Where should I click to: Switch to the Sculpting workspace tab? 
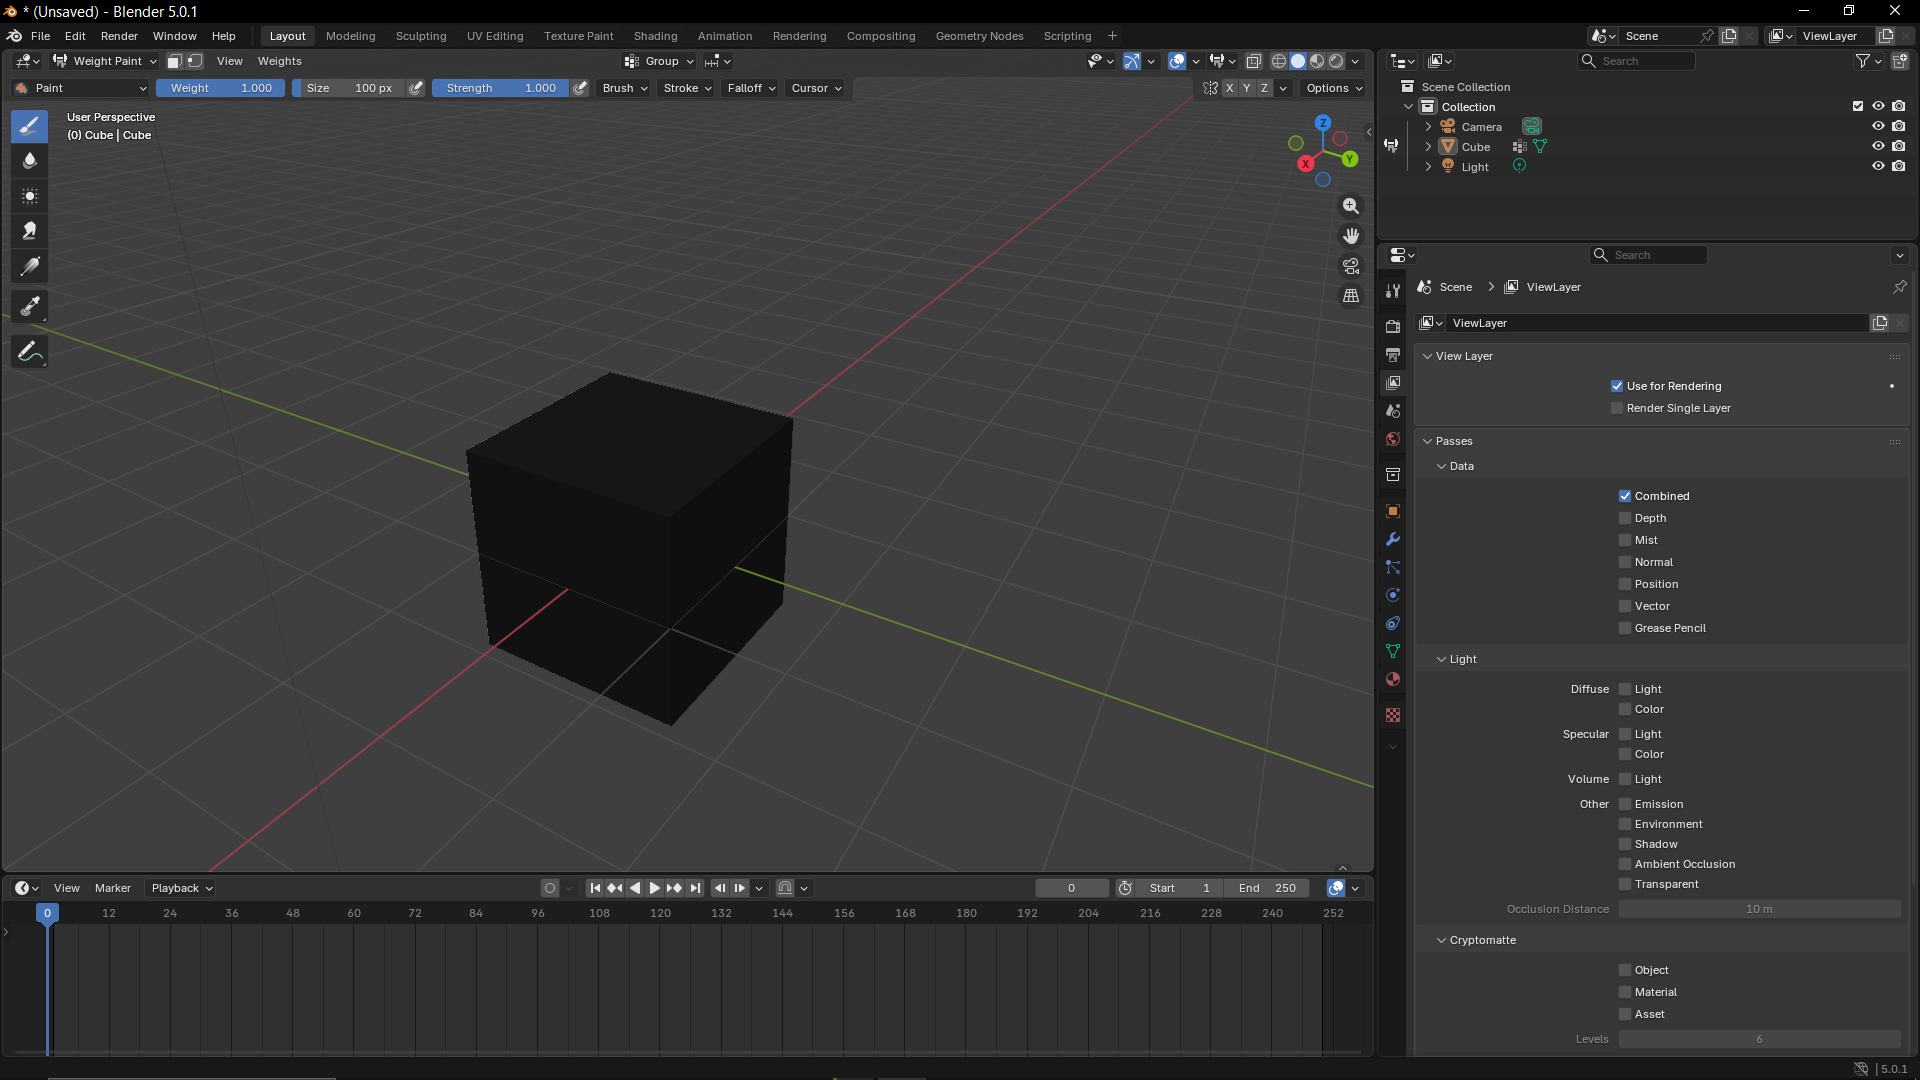coord(421,36)
